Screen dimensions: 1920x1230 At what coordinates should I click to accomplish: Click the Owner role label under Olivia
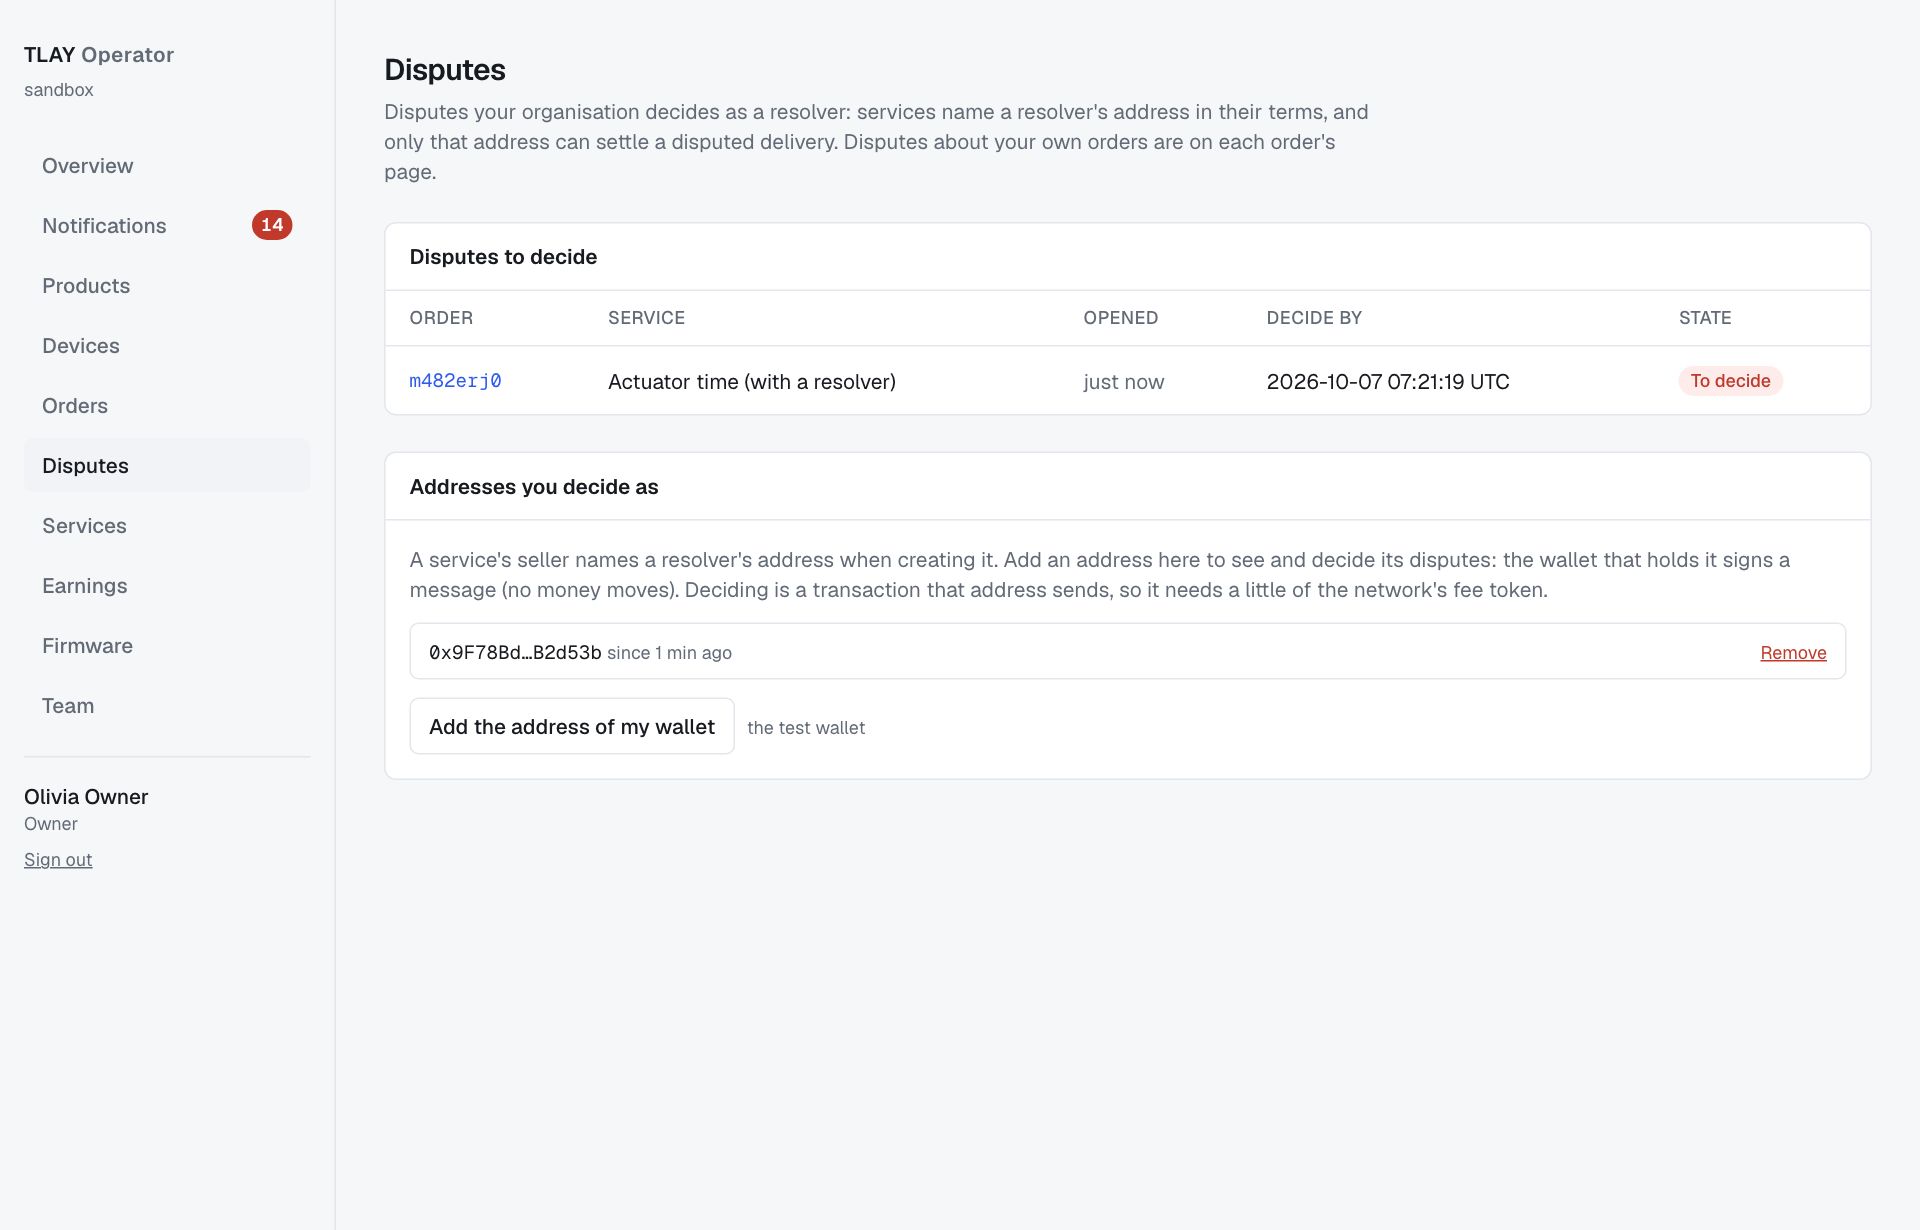51,824
